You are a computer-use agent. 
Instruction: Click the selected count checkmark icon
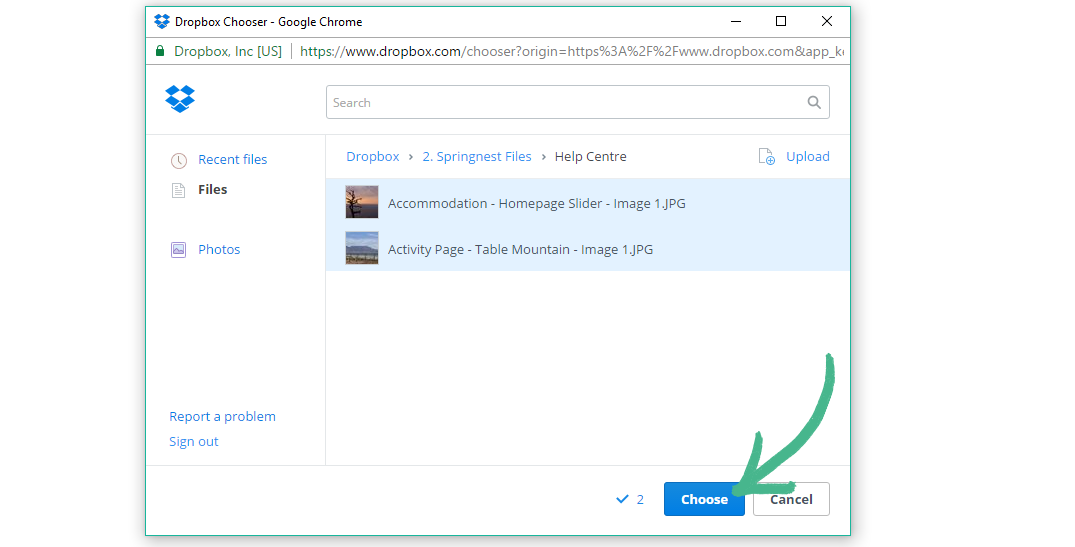(x=622, y=499)
